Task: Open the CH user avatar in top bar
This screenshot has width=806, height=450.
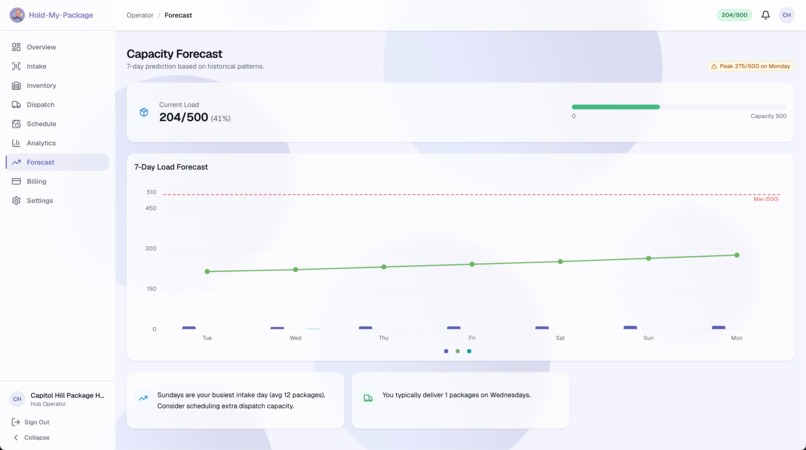Action: (786, 15)
